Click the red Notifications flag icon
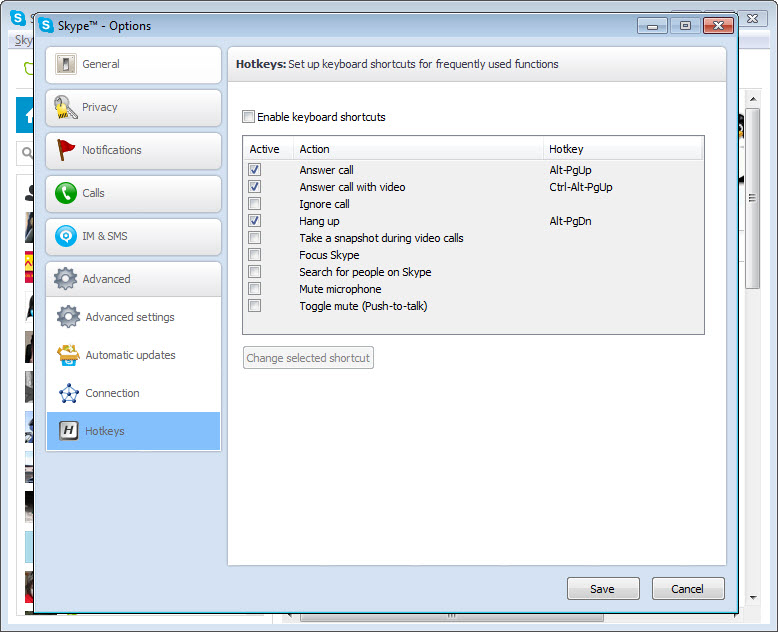 (x=65, y=150)
